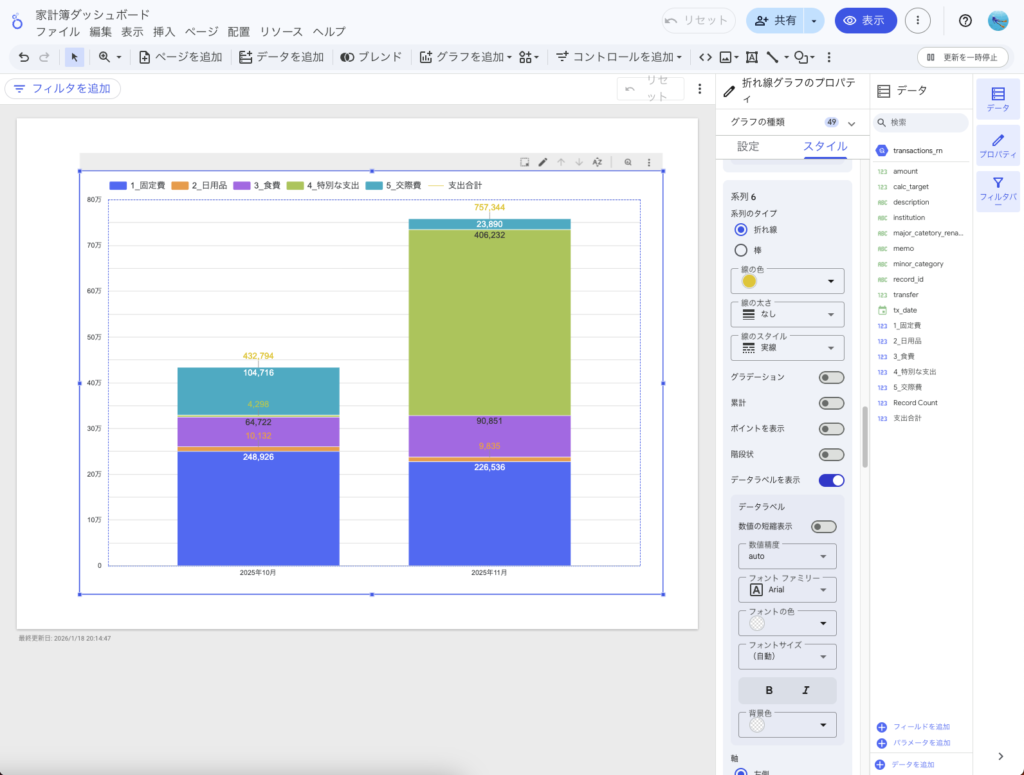Click the 共有 share button

click(775, 20)
